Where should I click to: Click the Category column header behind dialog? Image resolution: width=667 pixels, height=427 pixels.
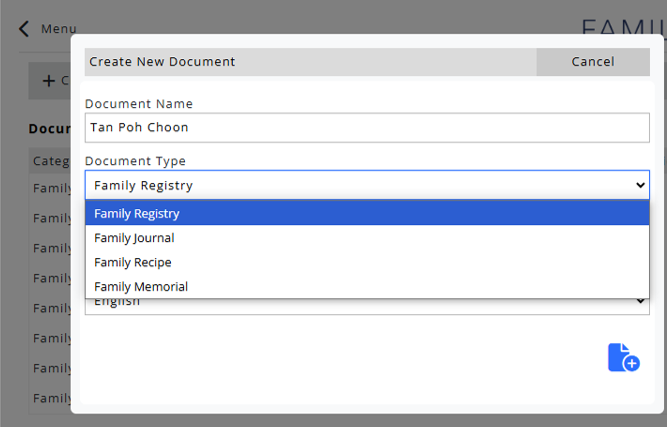(x=50, y=160)
